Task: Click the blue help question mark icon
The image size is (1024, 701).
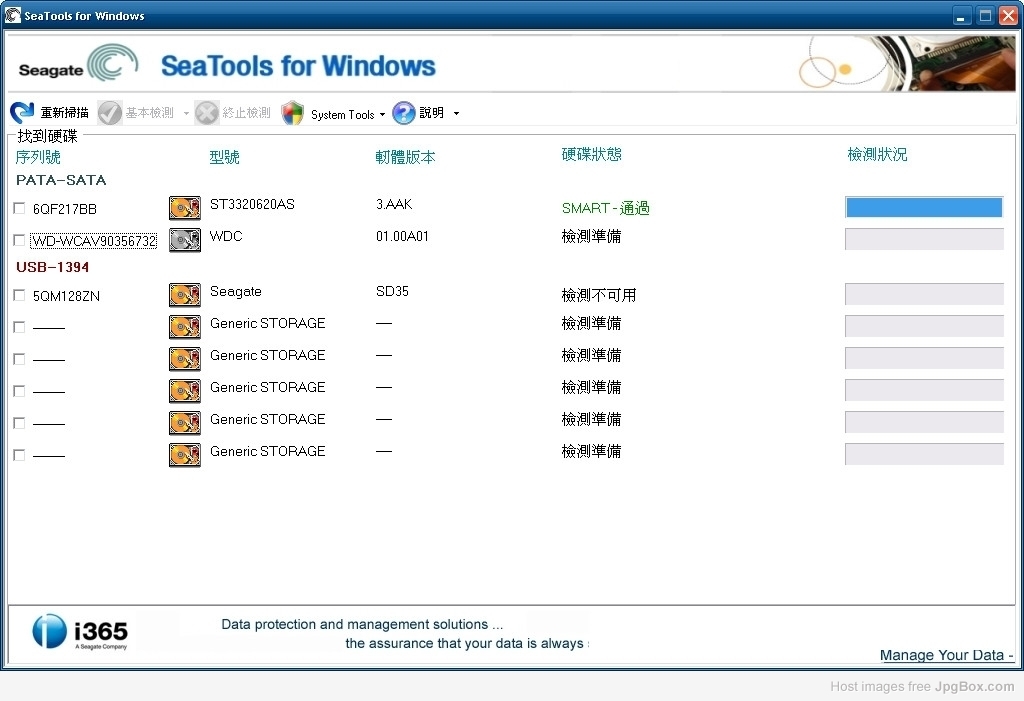Action: pyautogui.click(x=404, y=113)
